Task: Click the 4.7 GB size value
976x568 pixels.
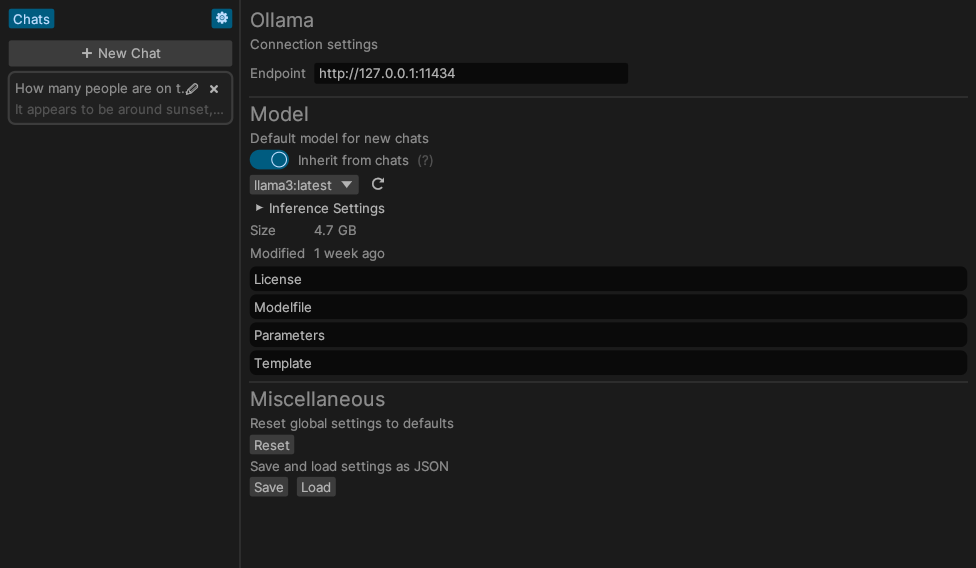Action: tap(335, 230)
